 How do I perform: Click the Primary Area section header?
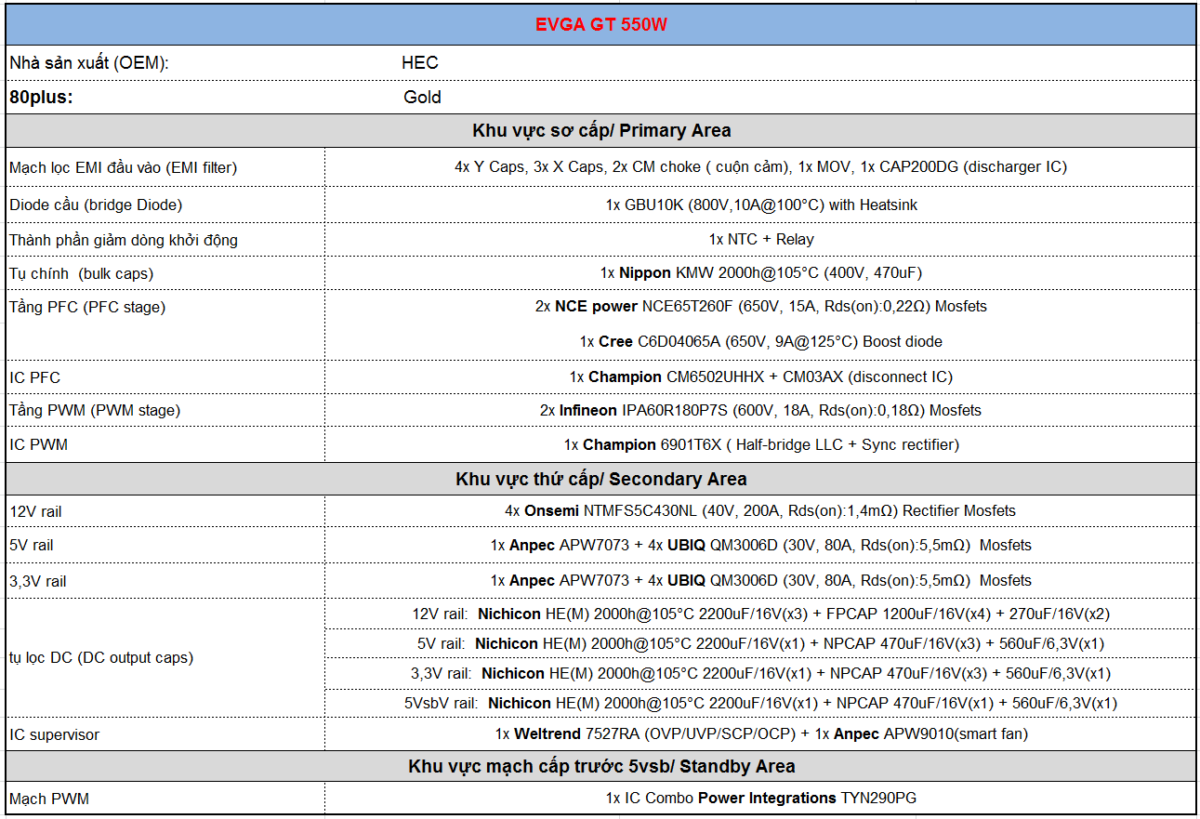point(600,131)
